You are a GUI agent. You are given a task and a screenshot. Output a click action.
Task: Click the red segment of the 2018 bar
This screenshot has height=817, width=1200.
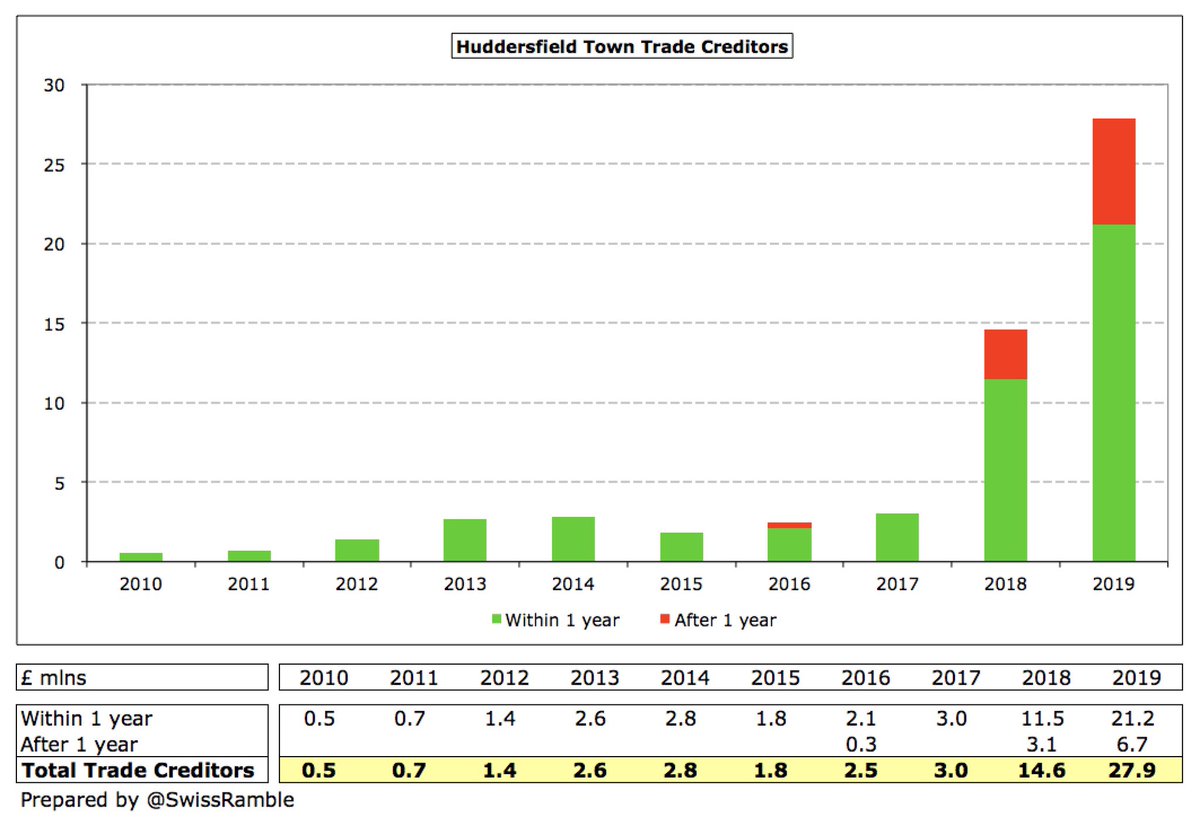[x=1005, y=354]
